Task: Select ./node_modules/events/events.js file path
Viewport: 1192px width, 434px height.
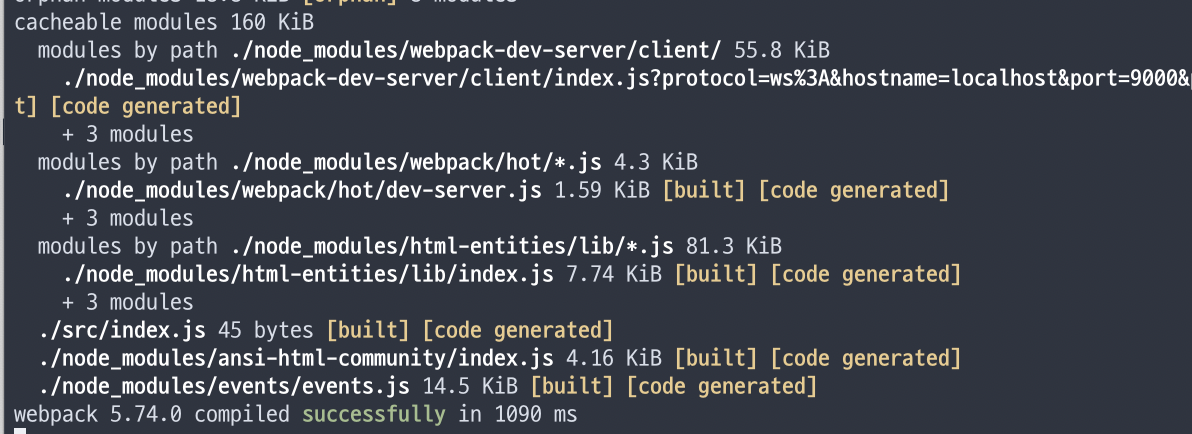Action: 224,386
